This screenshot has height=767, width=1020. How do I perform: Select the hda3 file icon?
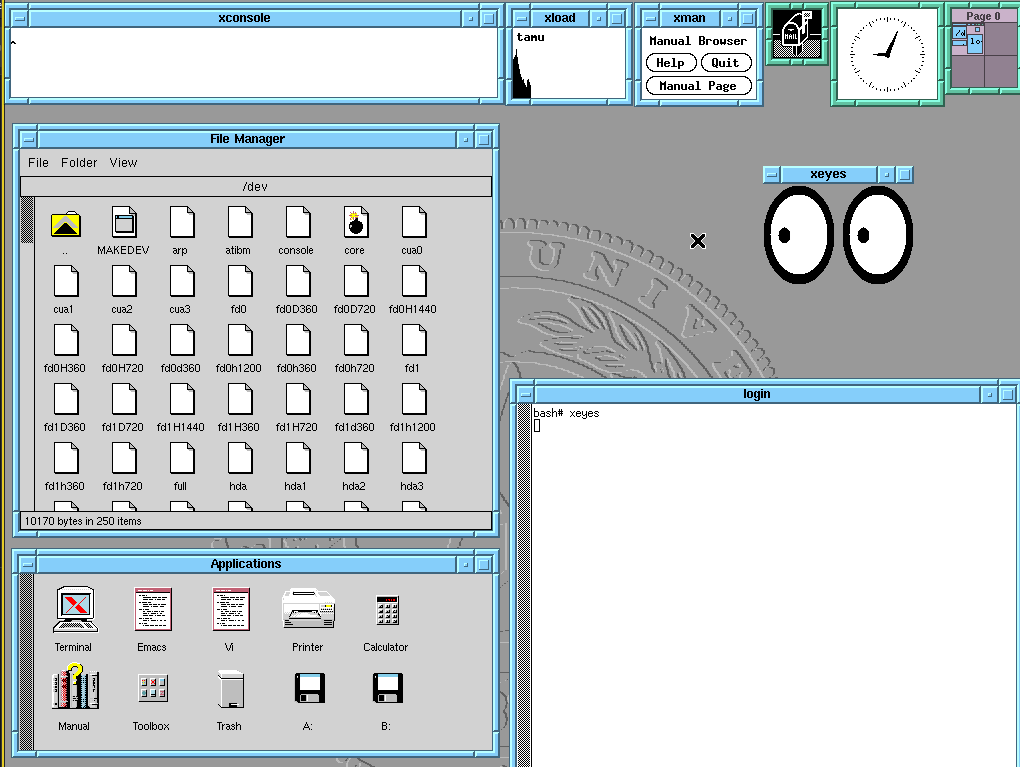(414, 458)
